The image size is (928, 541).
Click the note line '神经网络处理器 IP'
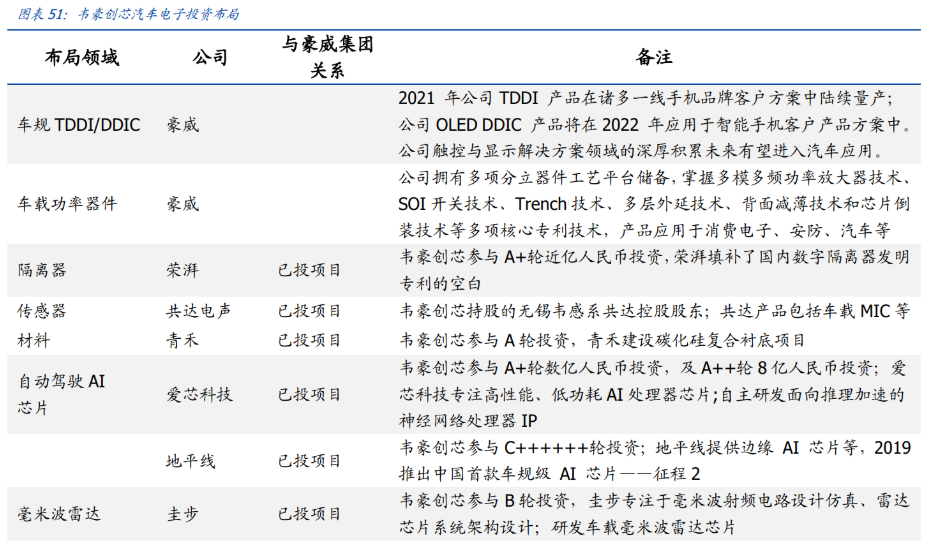click(468, 421)
